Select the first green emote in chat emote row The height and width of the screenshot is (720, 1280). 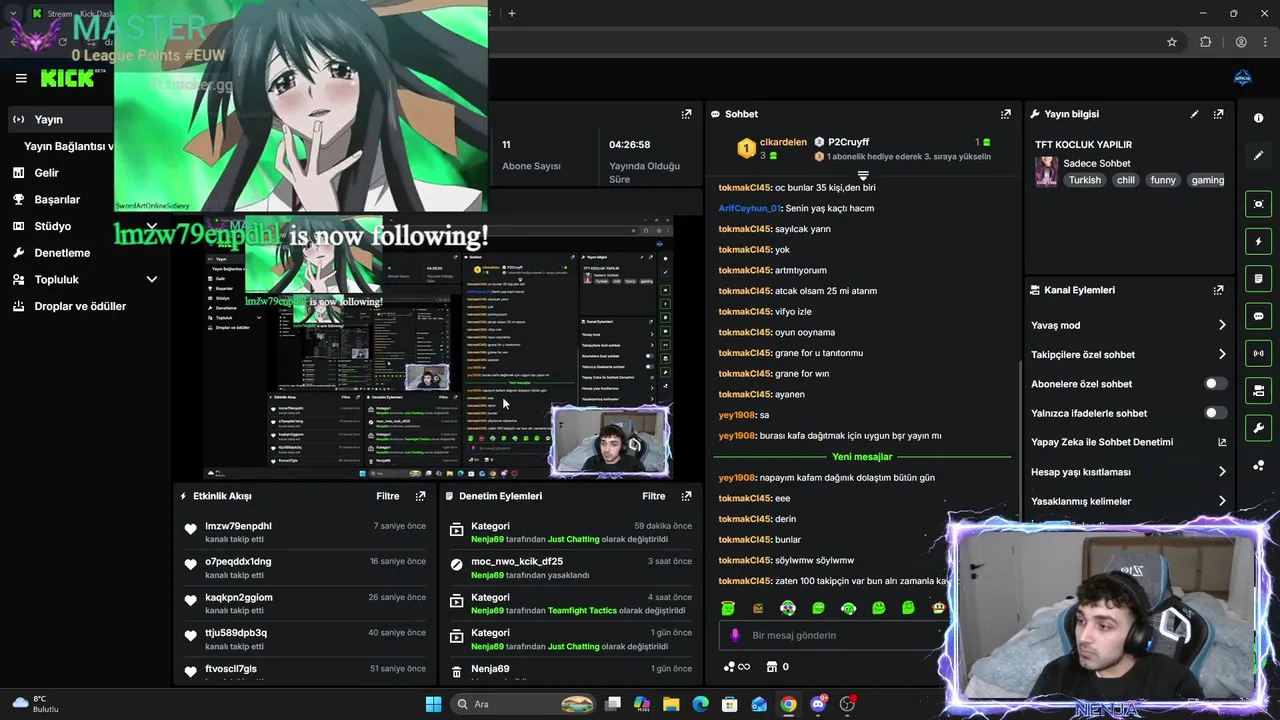click(728, 608)
